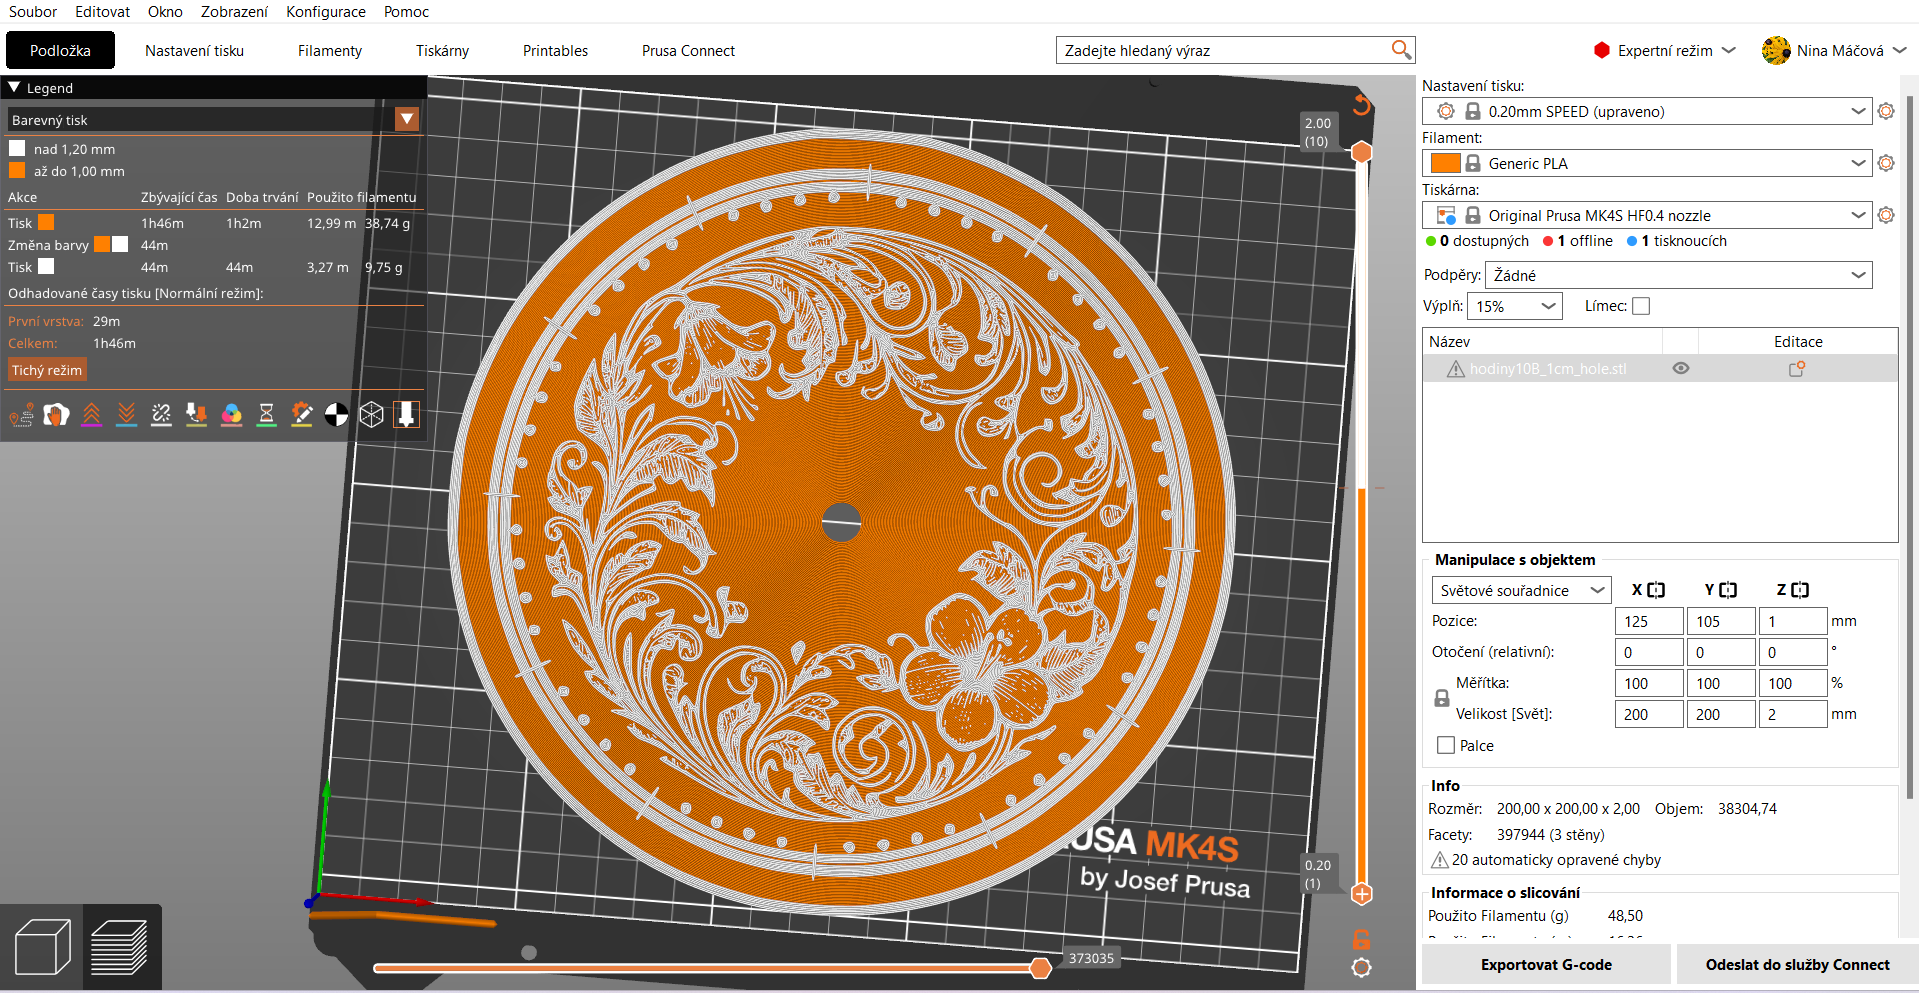1919x993 pixels.
Task: Toggle tool marker nozzle icon
Action: pyautogui.click(x=406, y=415)
